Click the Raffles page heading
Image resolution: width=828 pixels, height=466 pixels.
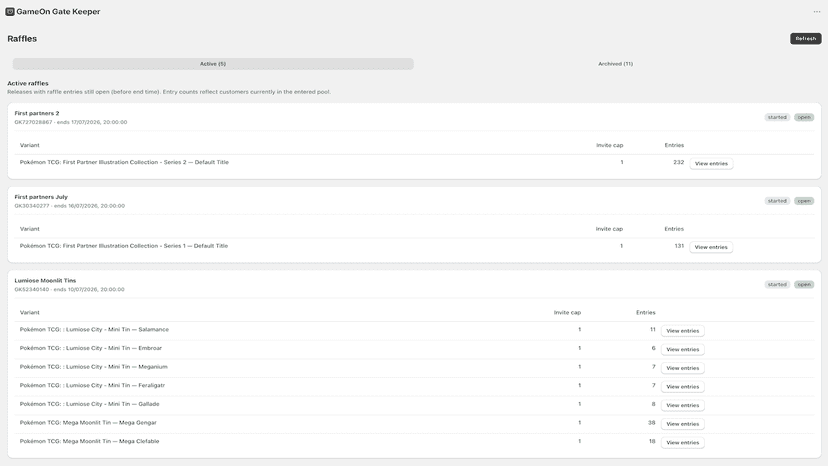click(22, 39)
